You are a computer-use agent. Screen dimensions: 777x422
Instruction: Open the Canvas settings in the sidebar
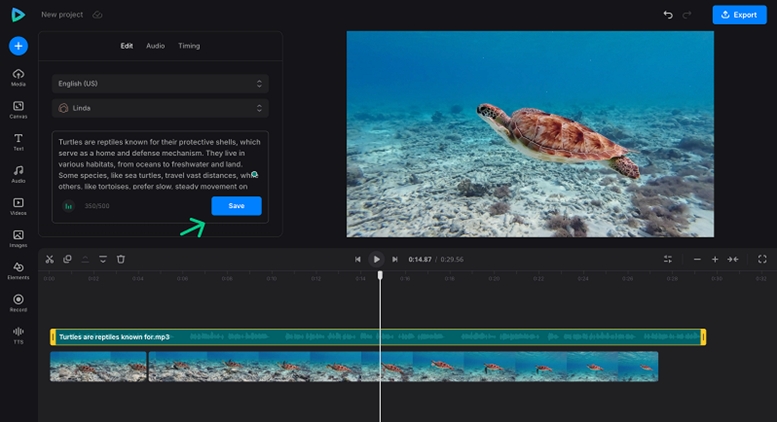click(x=18, y=109)
